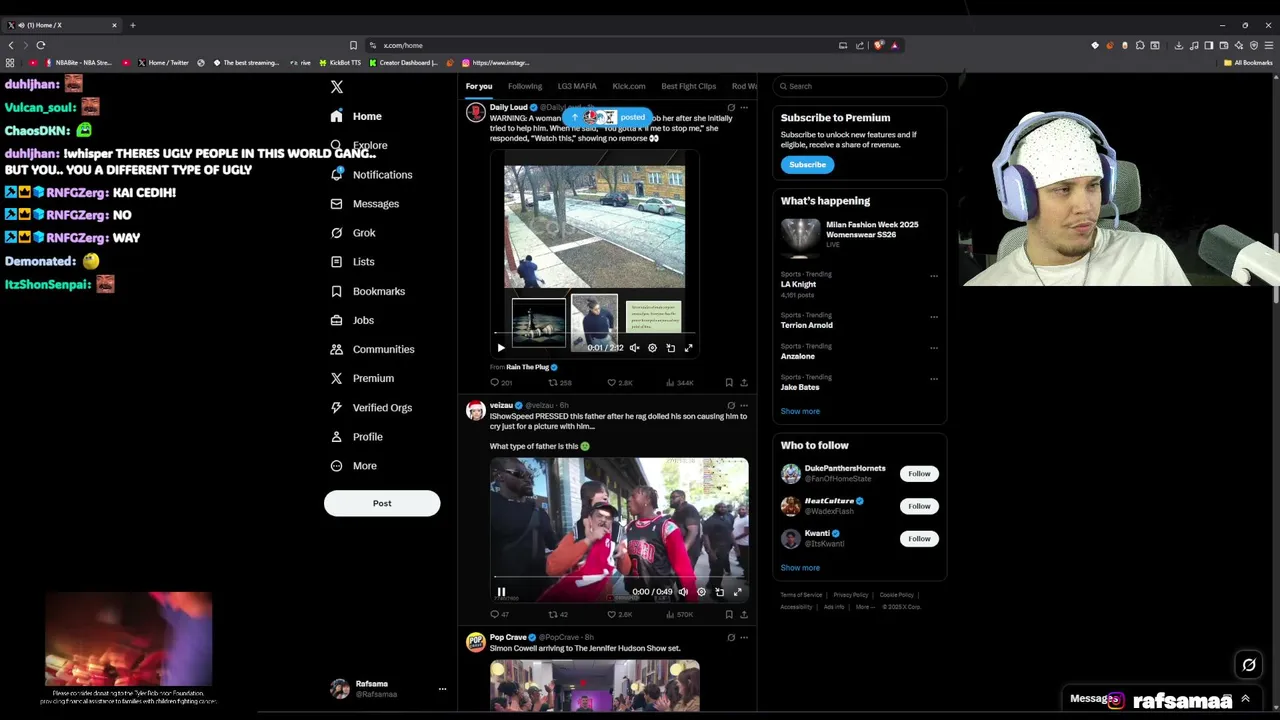Open the Creator Dashboard bookmark
The height and width of the screenshot is (720, 1280).
(404, 63)
